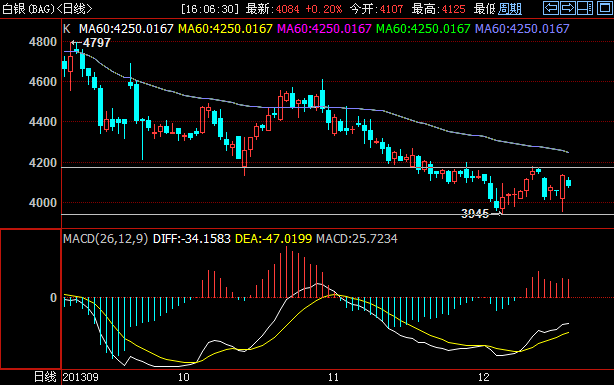Image resolution: width=614 pixels, height=385 pixels.
Task: Click the 白银(BAG)<日线> title
Action: [47, 9]
